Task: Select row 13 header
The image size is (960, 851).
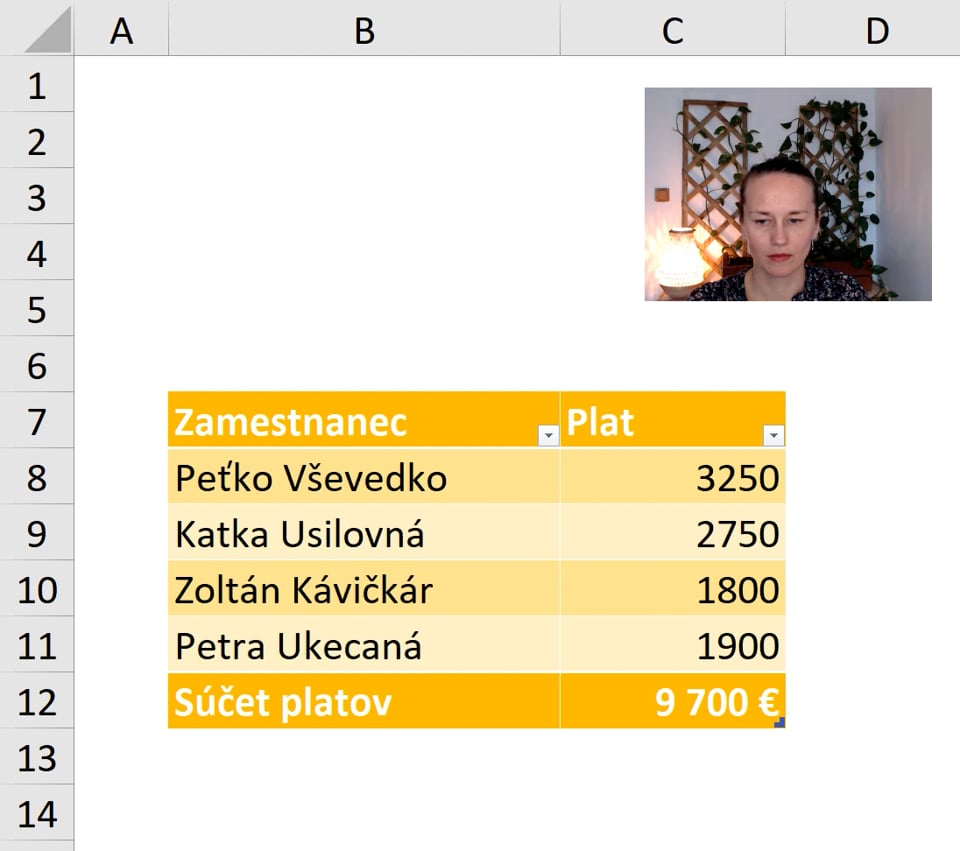Action: pos(37,756)
